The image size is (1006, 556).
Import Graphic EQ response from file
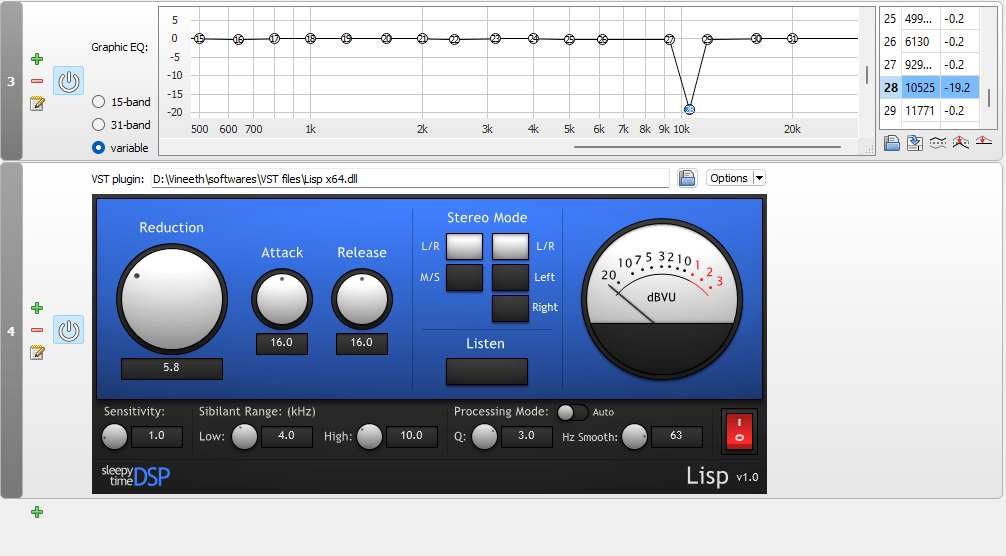tap(892, 142)
